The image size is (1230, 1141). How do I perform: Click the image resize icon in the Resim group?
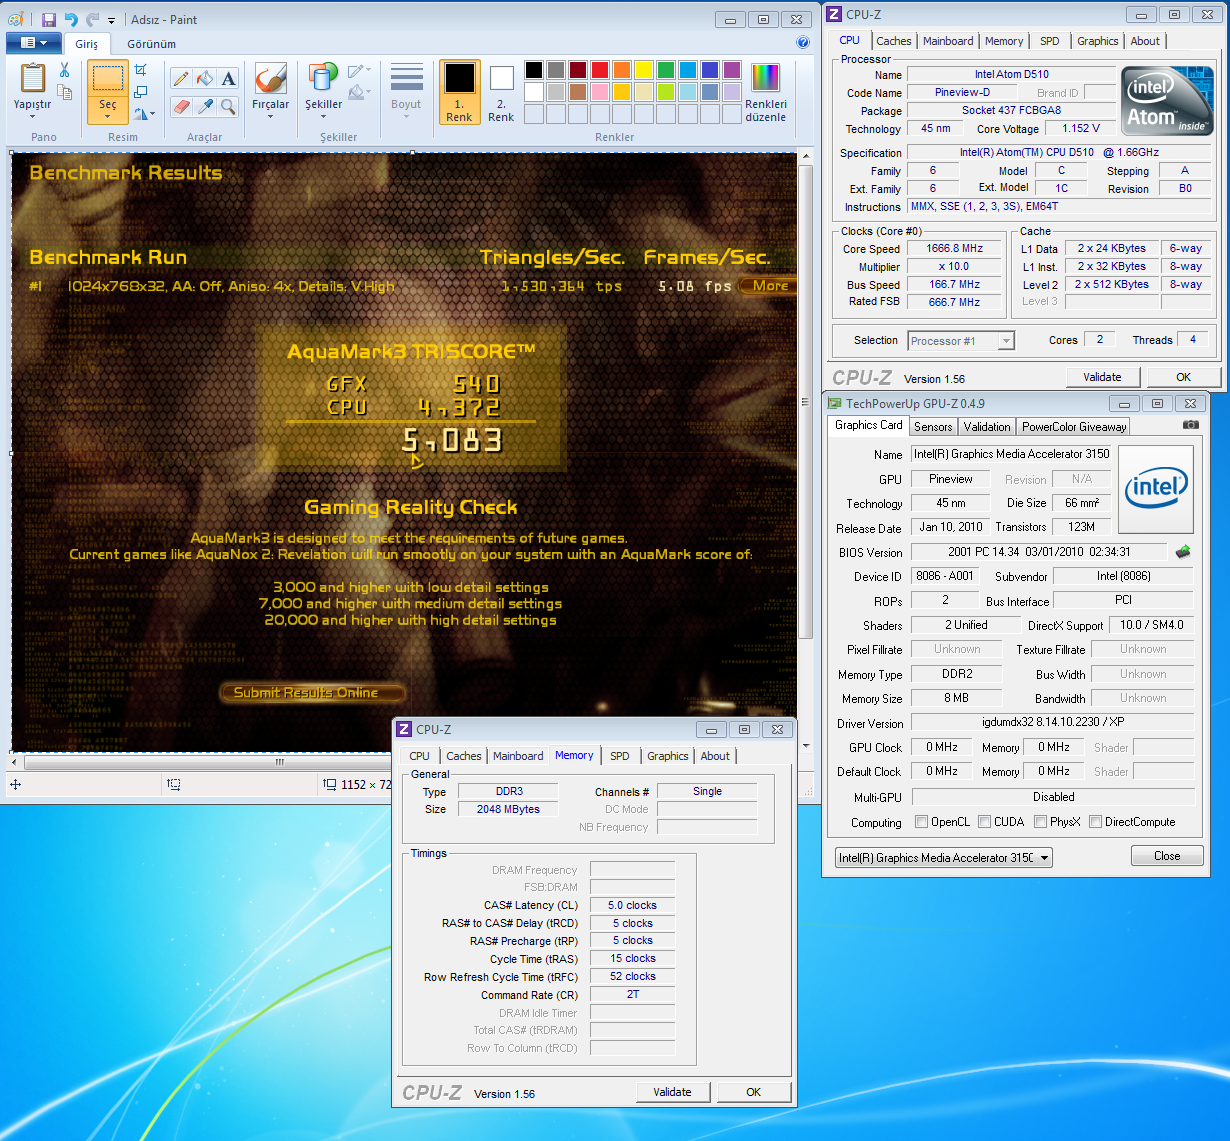coord(140,92)
